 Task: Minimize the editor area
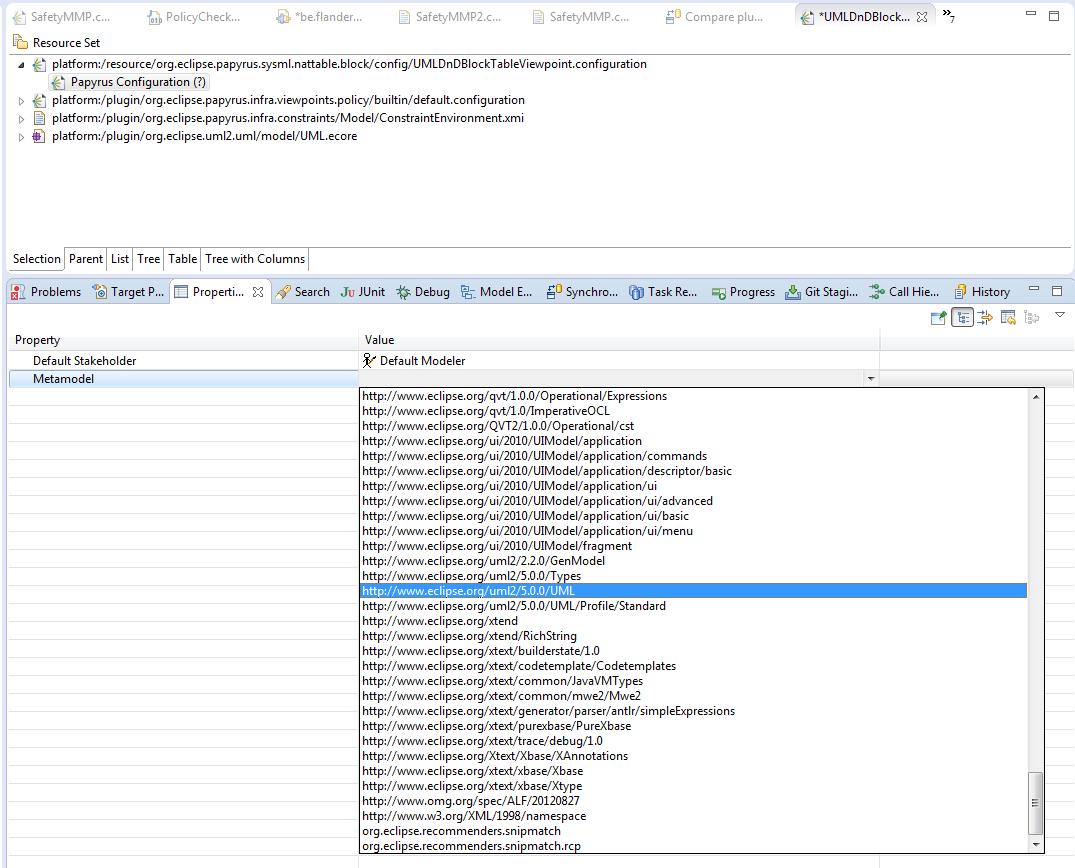pyautogui.click(x=1030, y=14)
